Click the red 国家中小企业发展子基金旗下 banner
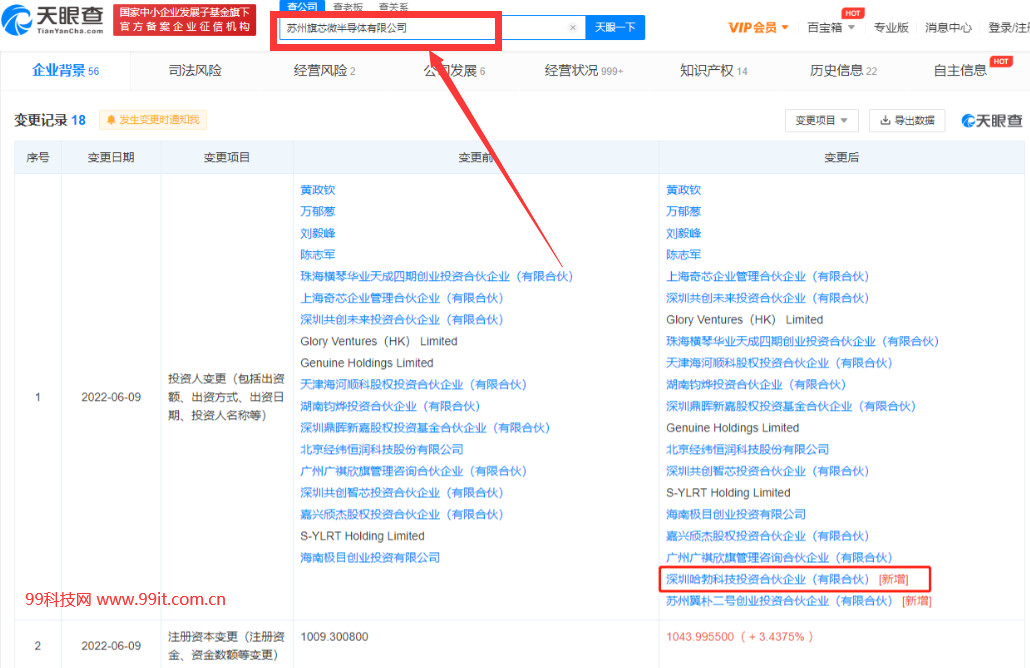 [185, 20]
